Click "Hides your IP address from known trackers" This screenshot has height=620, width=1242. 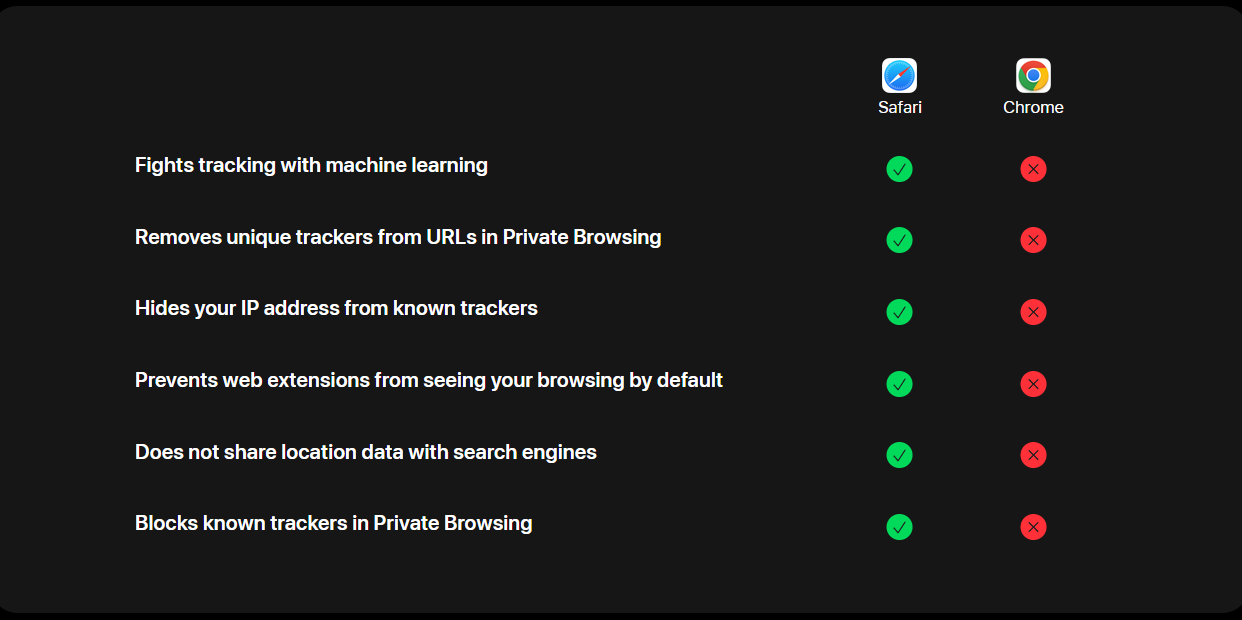[336, 308]
